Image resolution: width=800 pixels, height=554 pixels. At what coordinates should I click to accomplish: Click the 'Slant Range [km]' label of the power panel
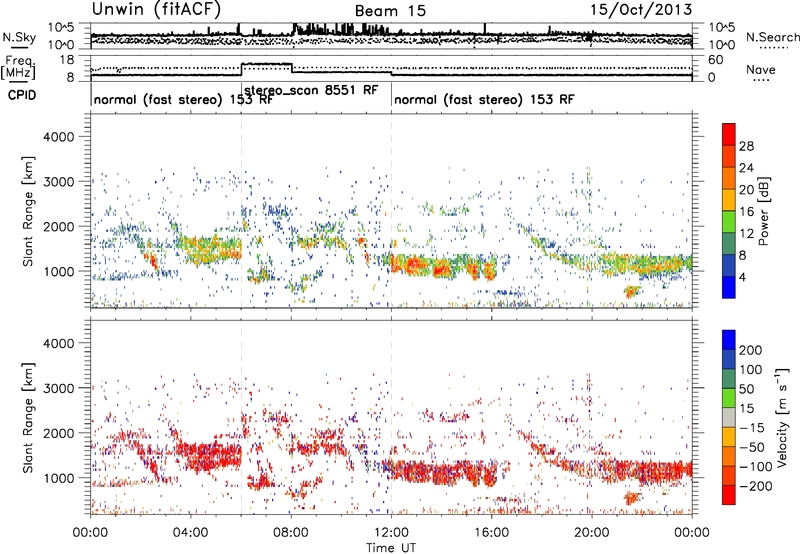click(28, 211)
